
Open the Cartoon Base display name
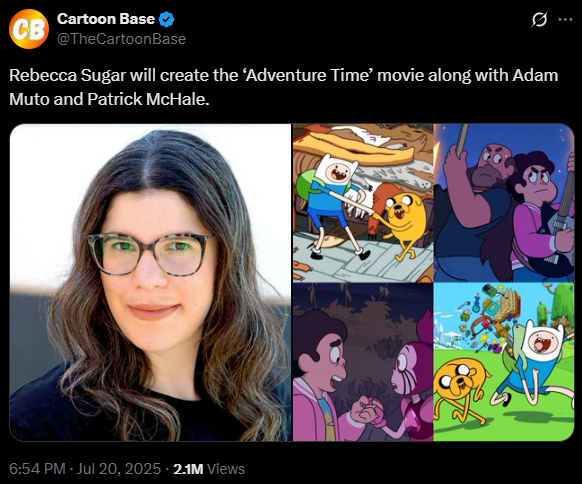click(106, 19)
